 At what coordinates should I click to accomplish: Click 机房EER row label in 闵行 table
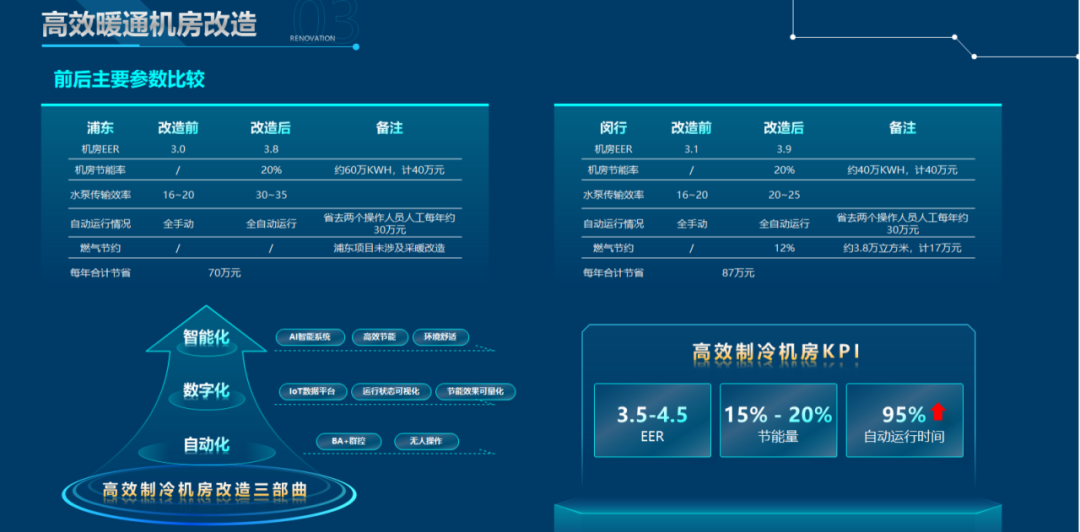tap(613, 148)
